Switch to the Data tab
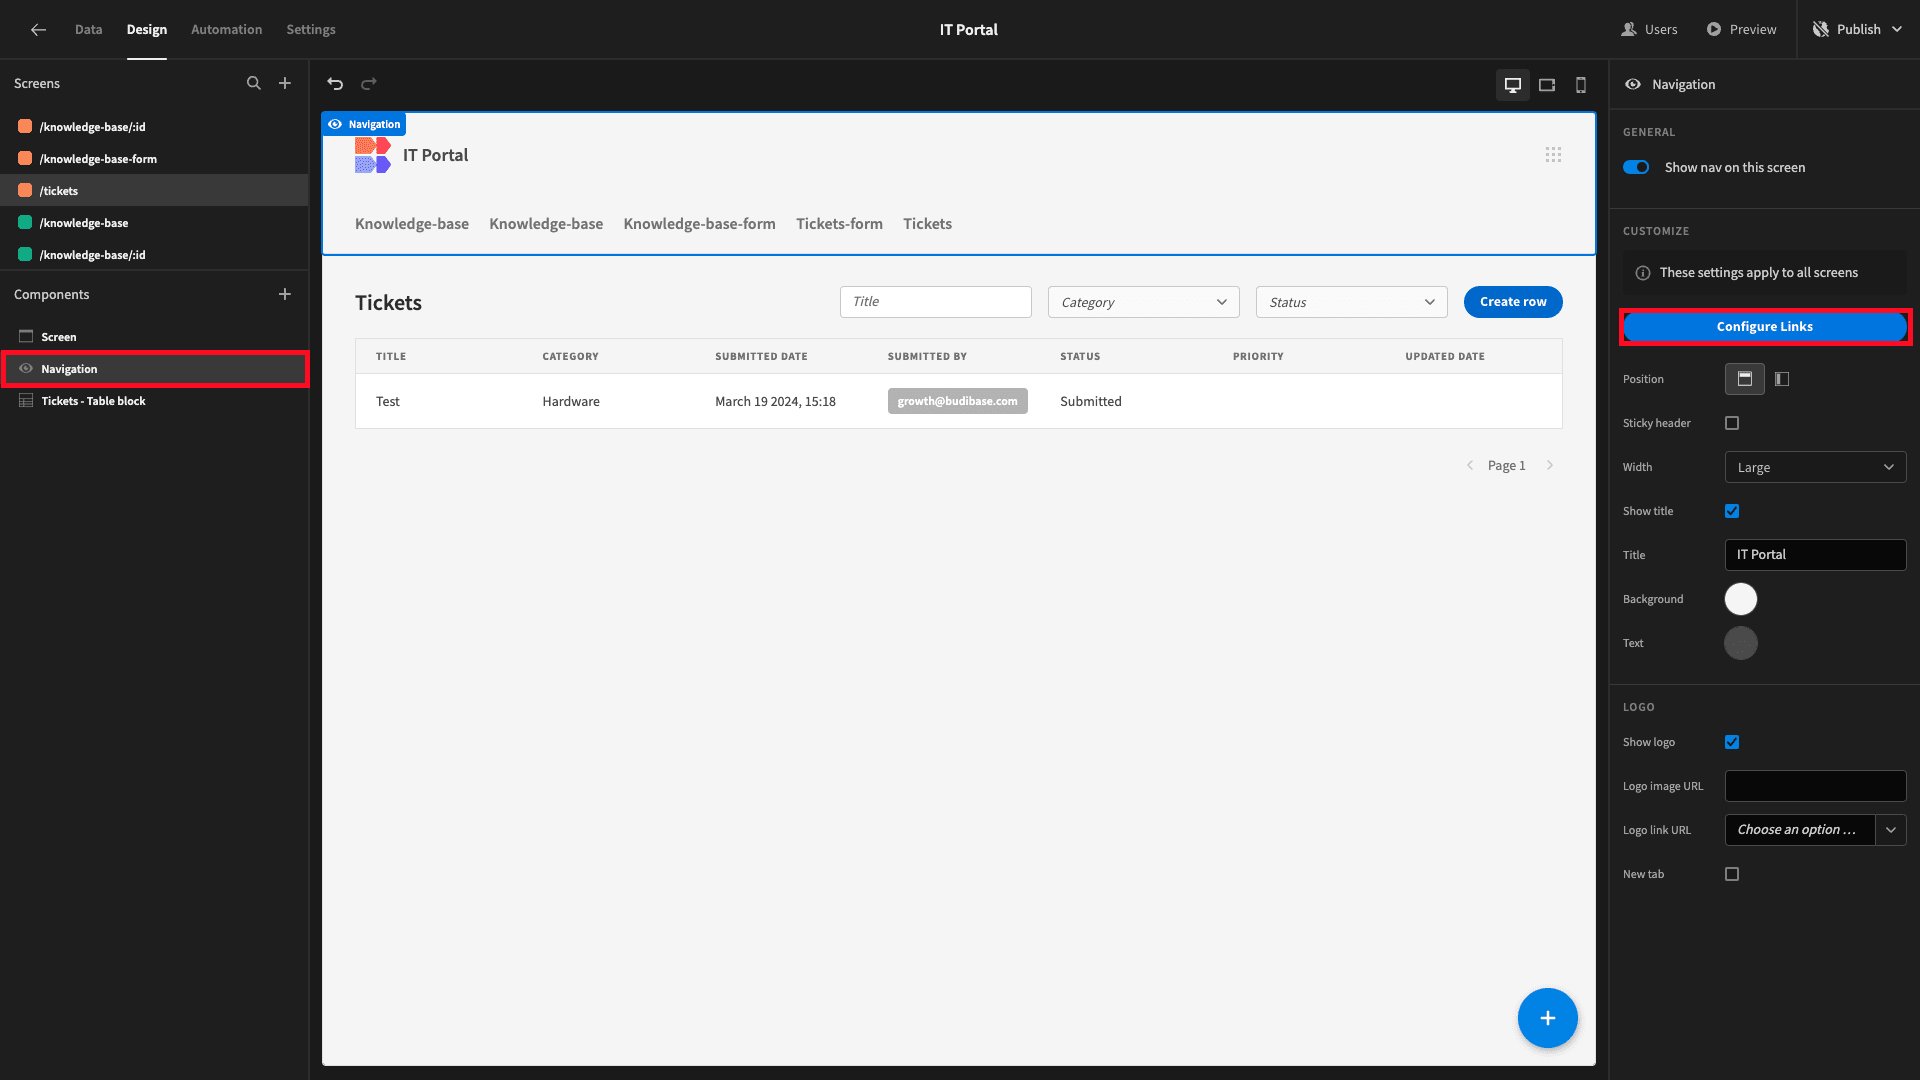Screen dimensions: 1920x1080 point(88,30)
